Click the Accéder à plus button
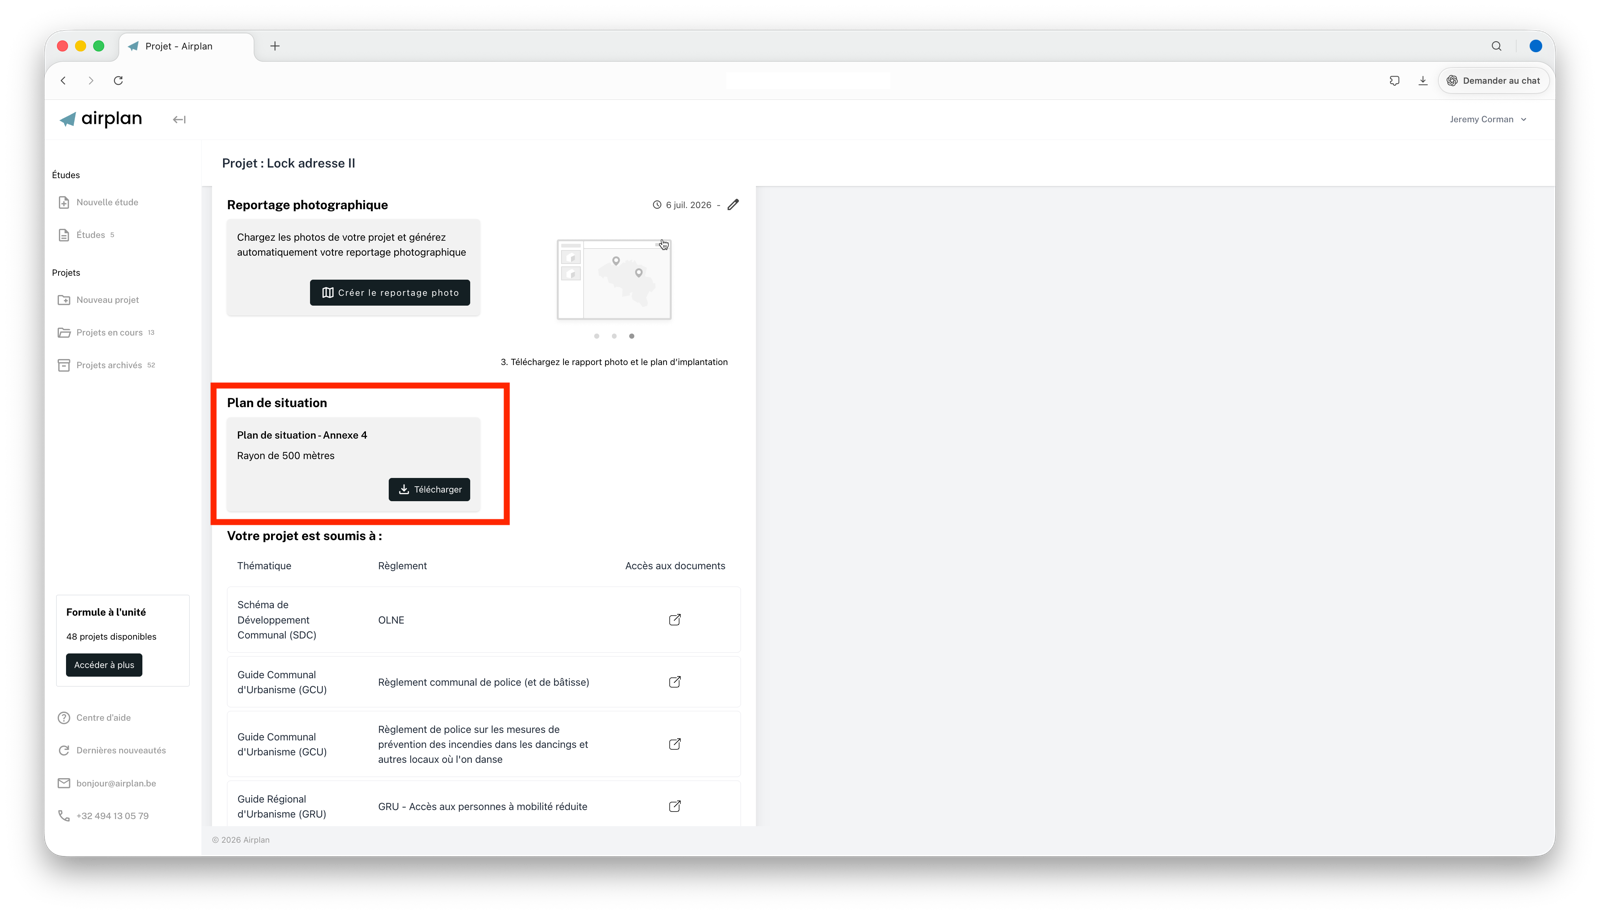 click(x=104, y=665)
